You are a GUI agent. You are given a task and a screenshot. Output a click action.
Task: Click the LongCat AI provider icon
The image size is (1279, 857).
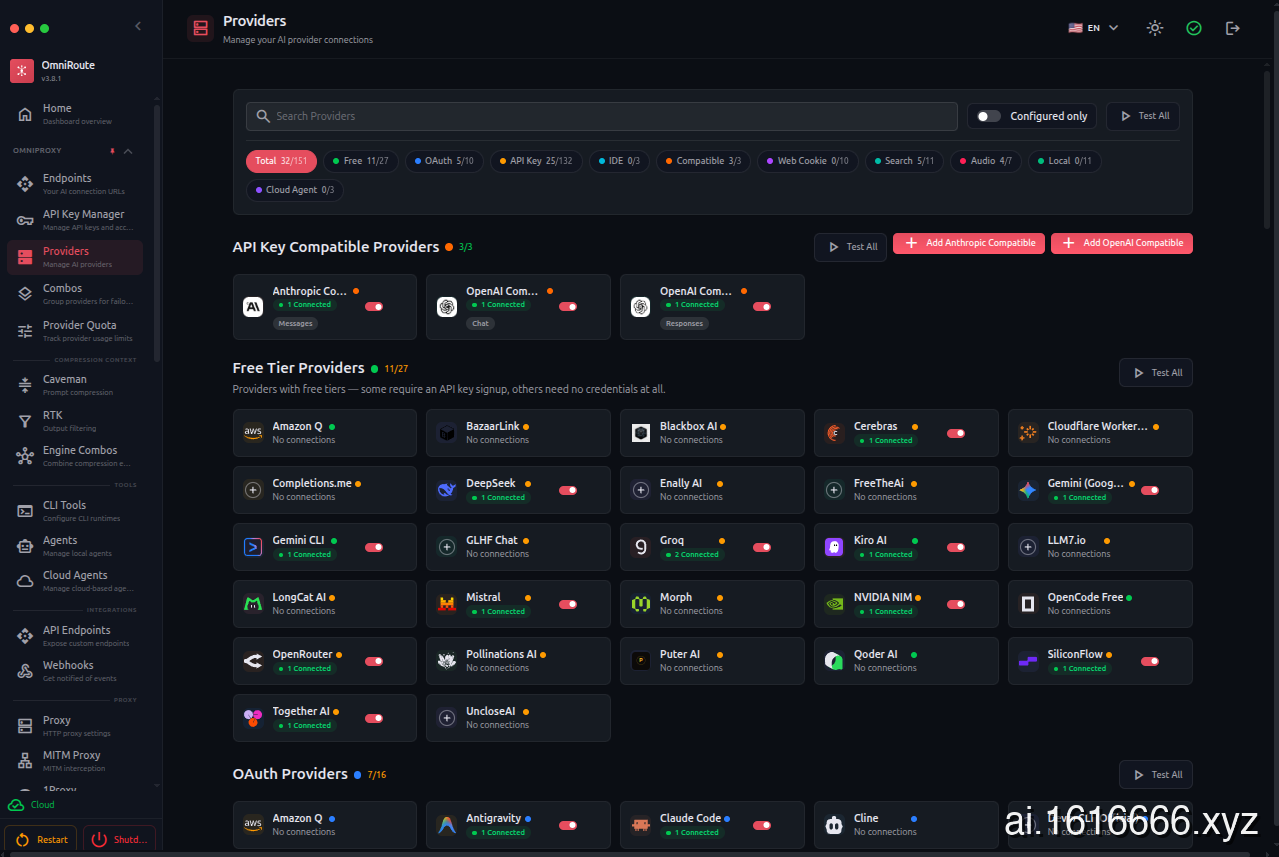click(x=253, y=604)
